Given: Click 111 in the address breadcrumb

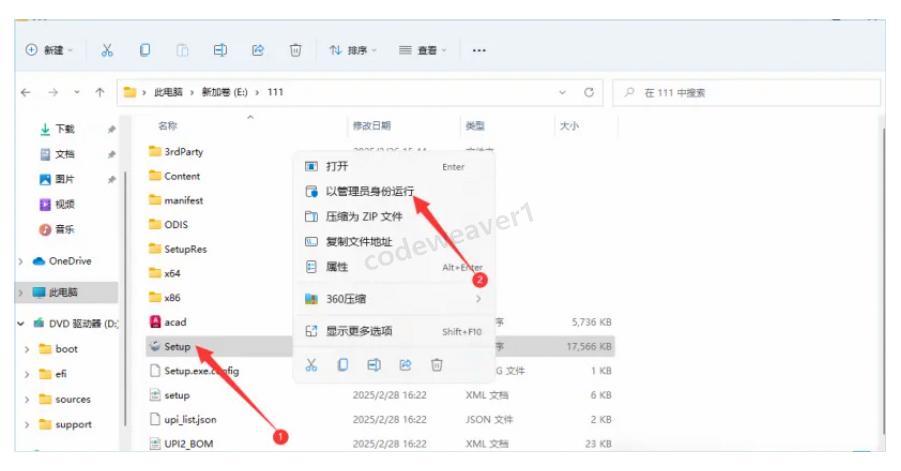Looking at the screenshot, I should tap(275, 92).
